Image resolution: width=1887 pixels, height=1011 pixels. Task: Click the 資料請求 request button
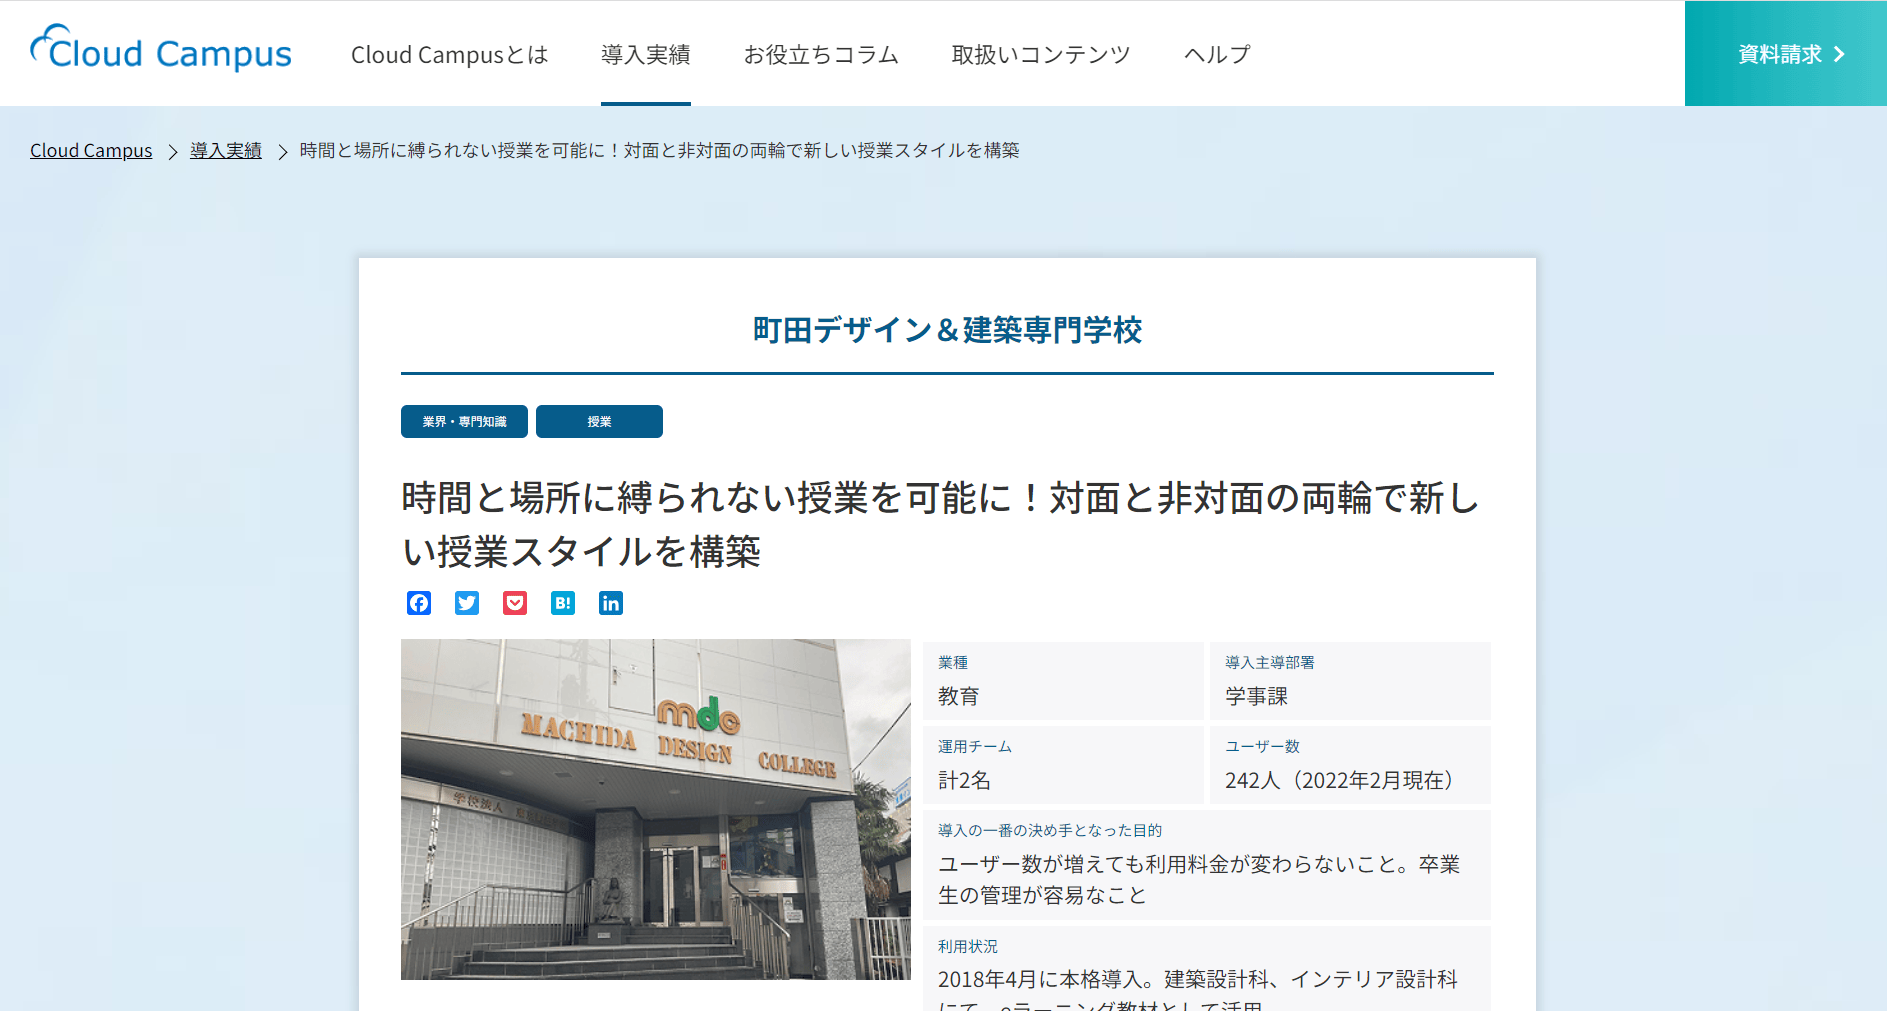[x=1786, y=54]
